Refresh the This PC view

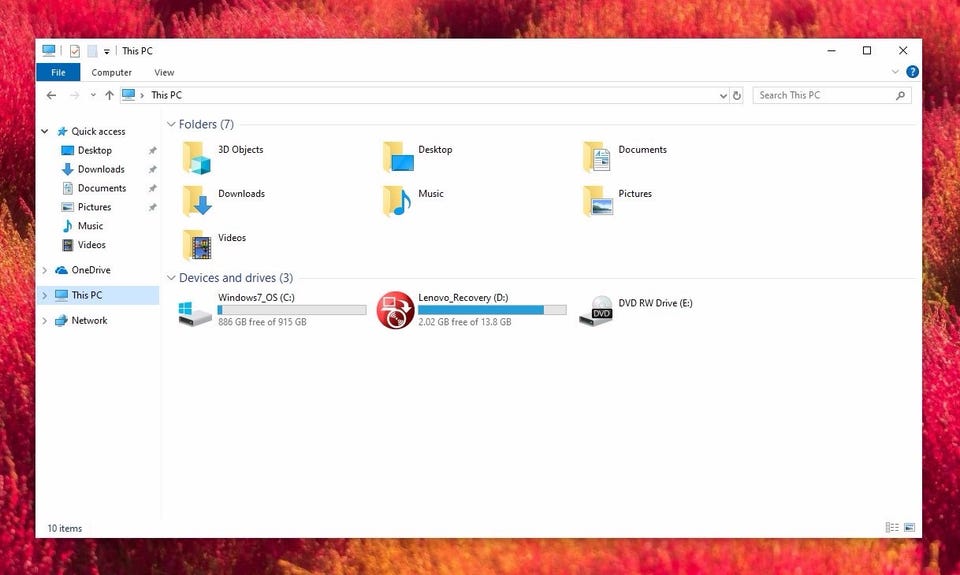[737, 95]
